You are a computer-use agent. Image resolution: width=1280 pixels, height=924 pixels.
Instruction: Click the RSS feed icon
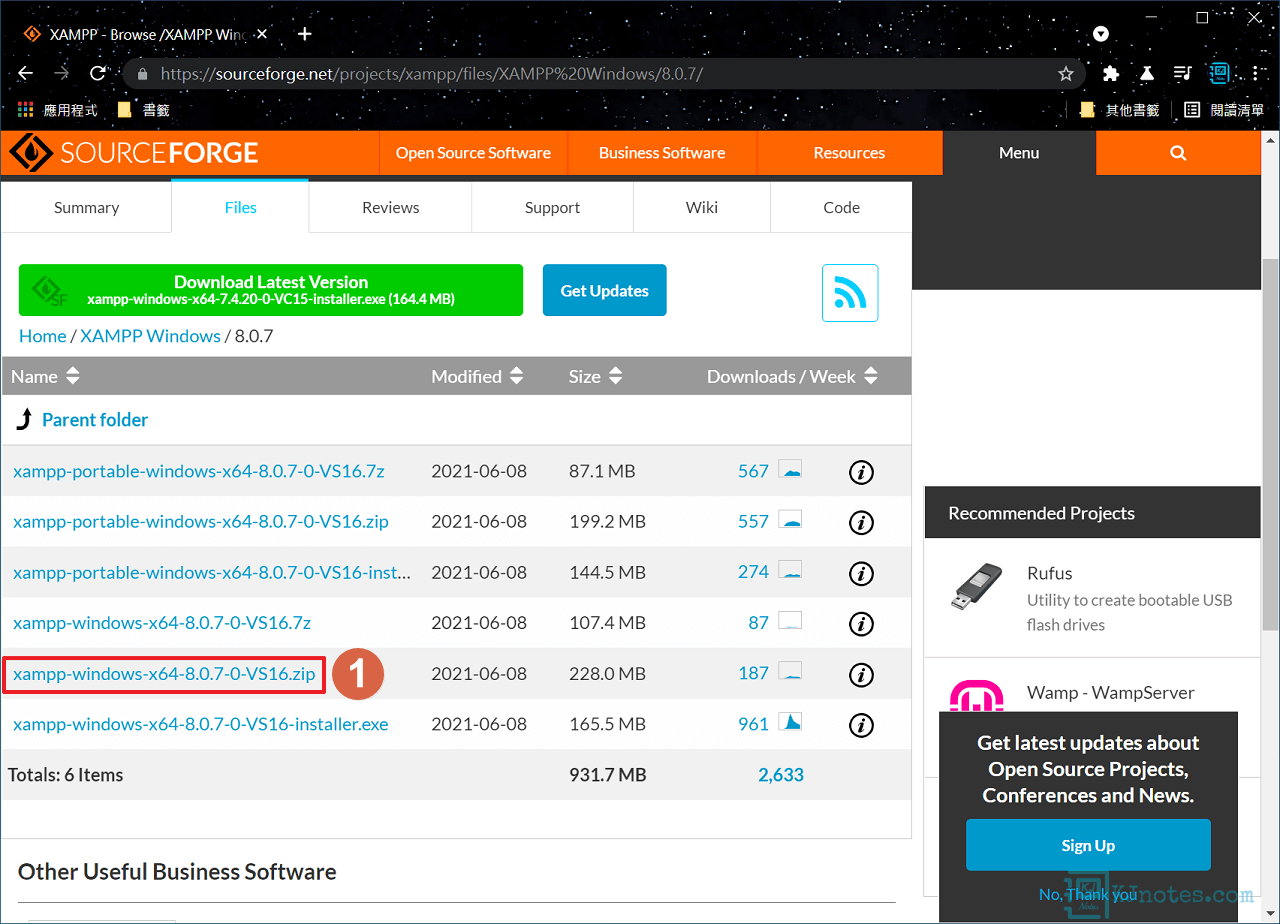pyautogui.click(x=850, y=293)
